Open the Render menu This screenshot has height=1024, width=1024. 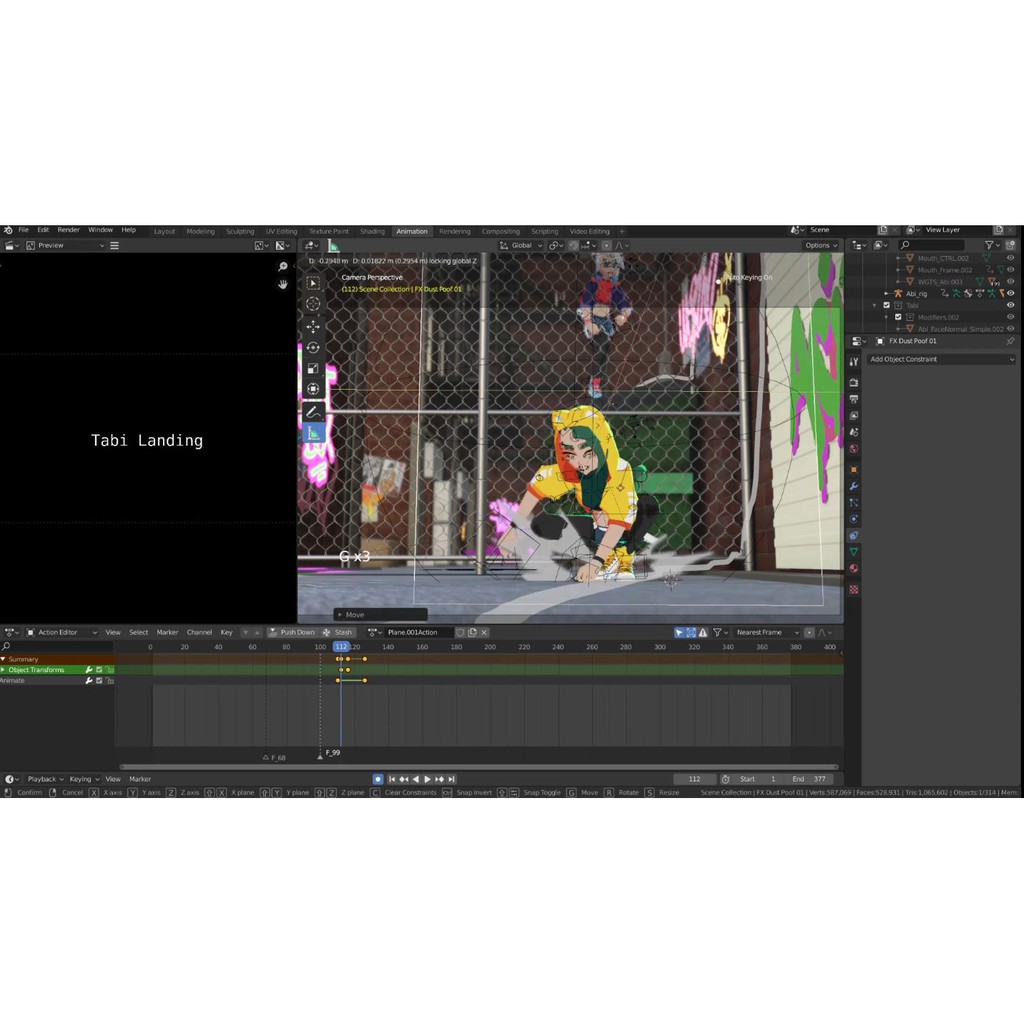click(68, 230)
